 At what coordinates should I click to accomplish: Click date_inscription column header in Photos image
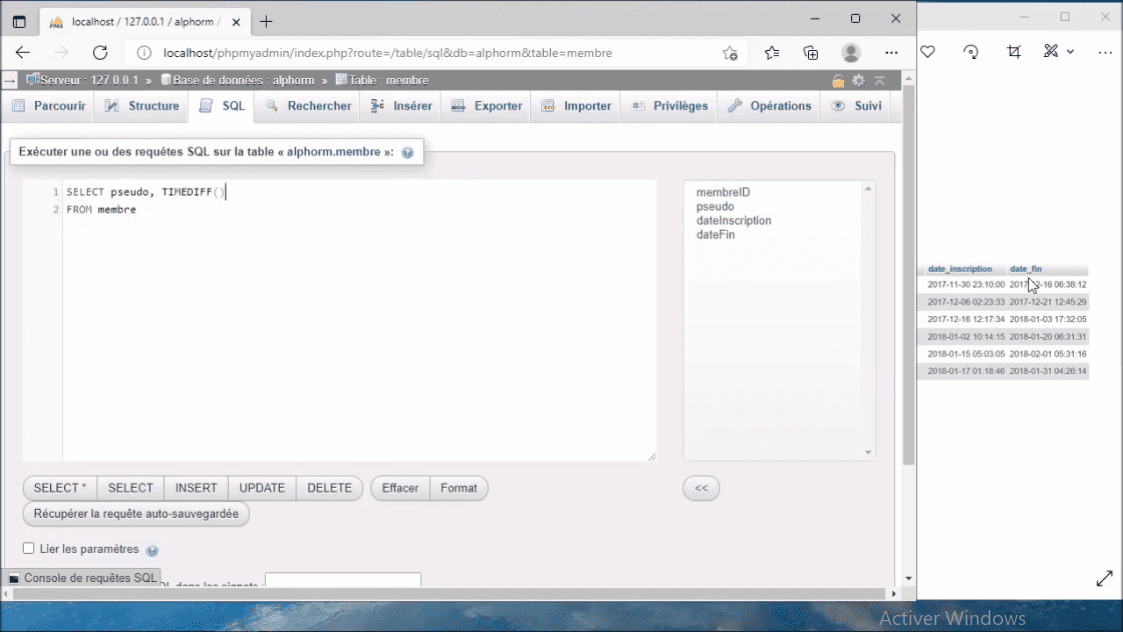click(x=960, y=269)
